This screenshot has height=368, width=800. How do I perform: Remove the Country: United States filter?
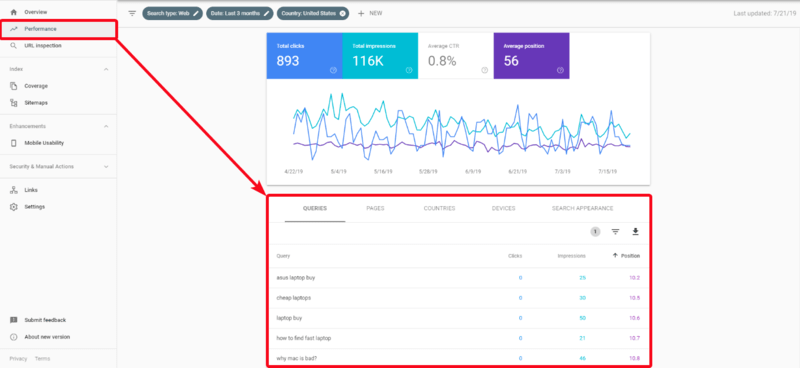pyautogui.click(x=342, y=13)
